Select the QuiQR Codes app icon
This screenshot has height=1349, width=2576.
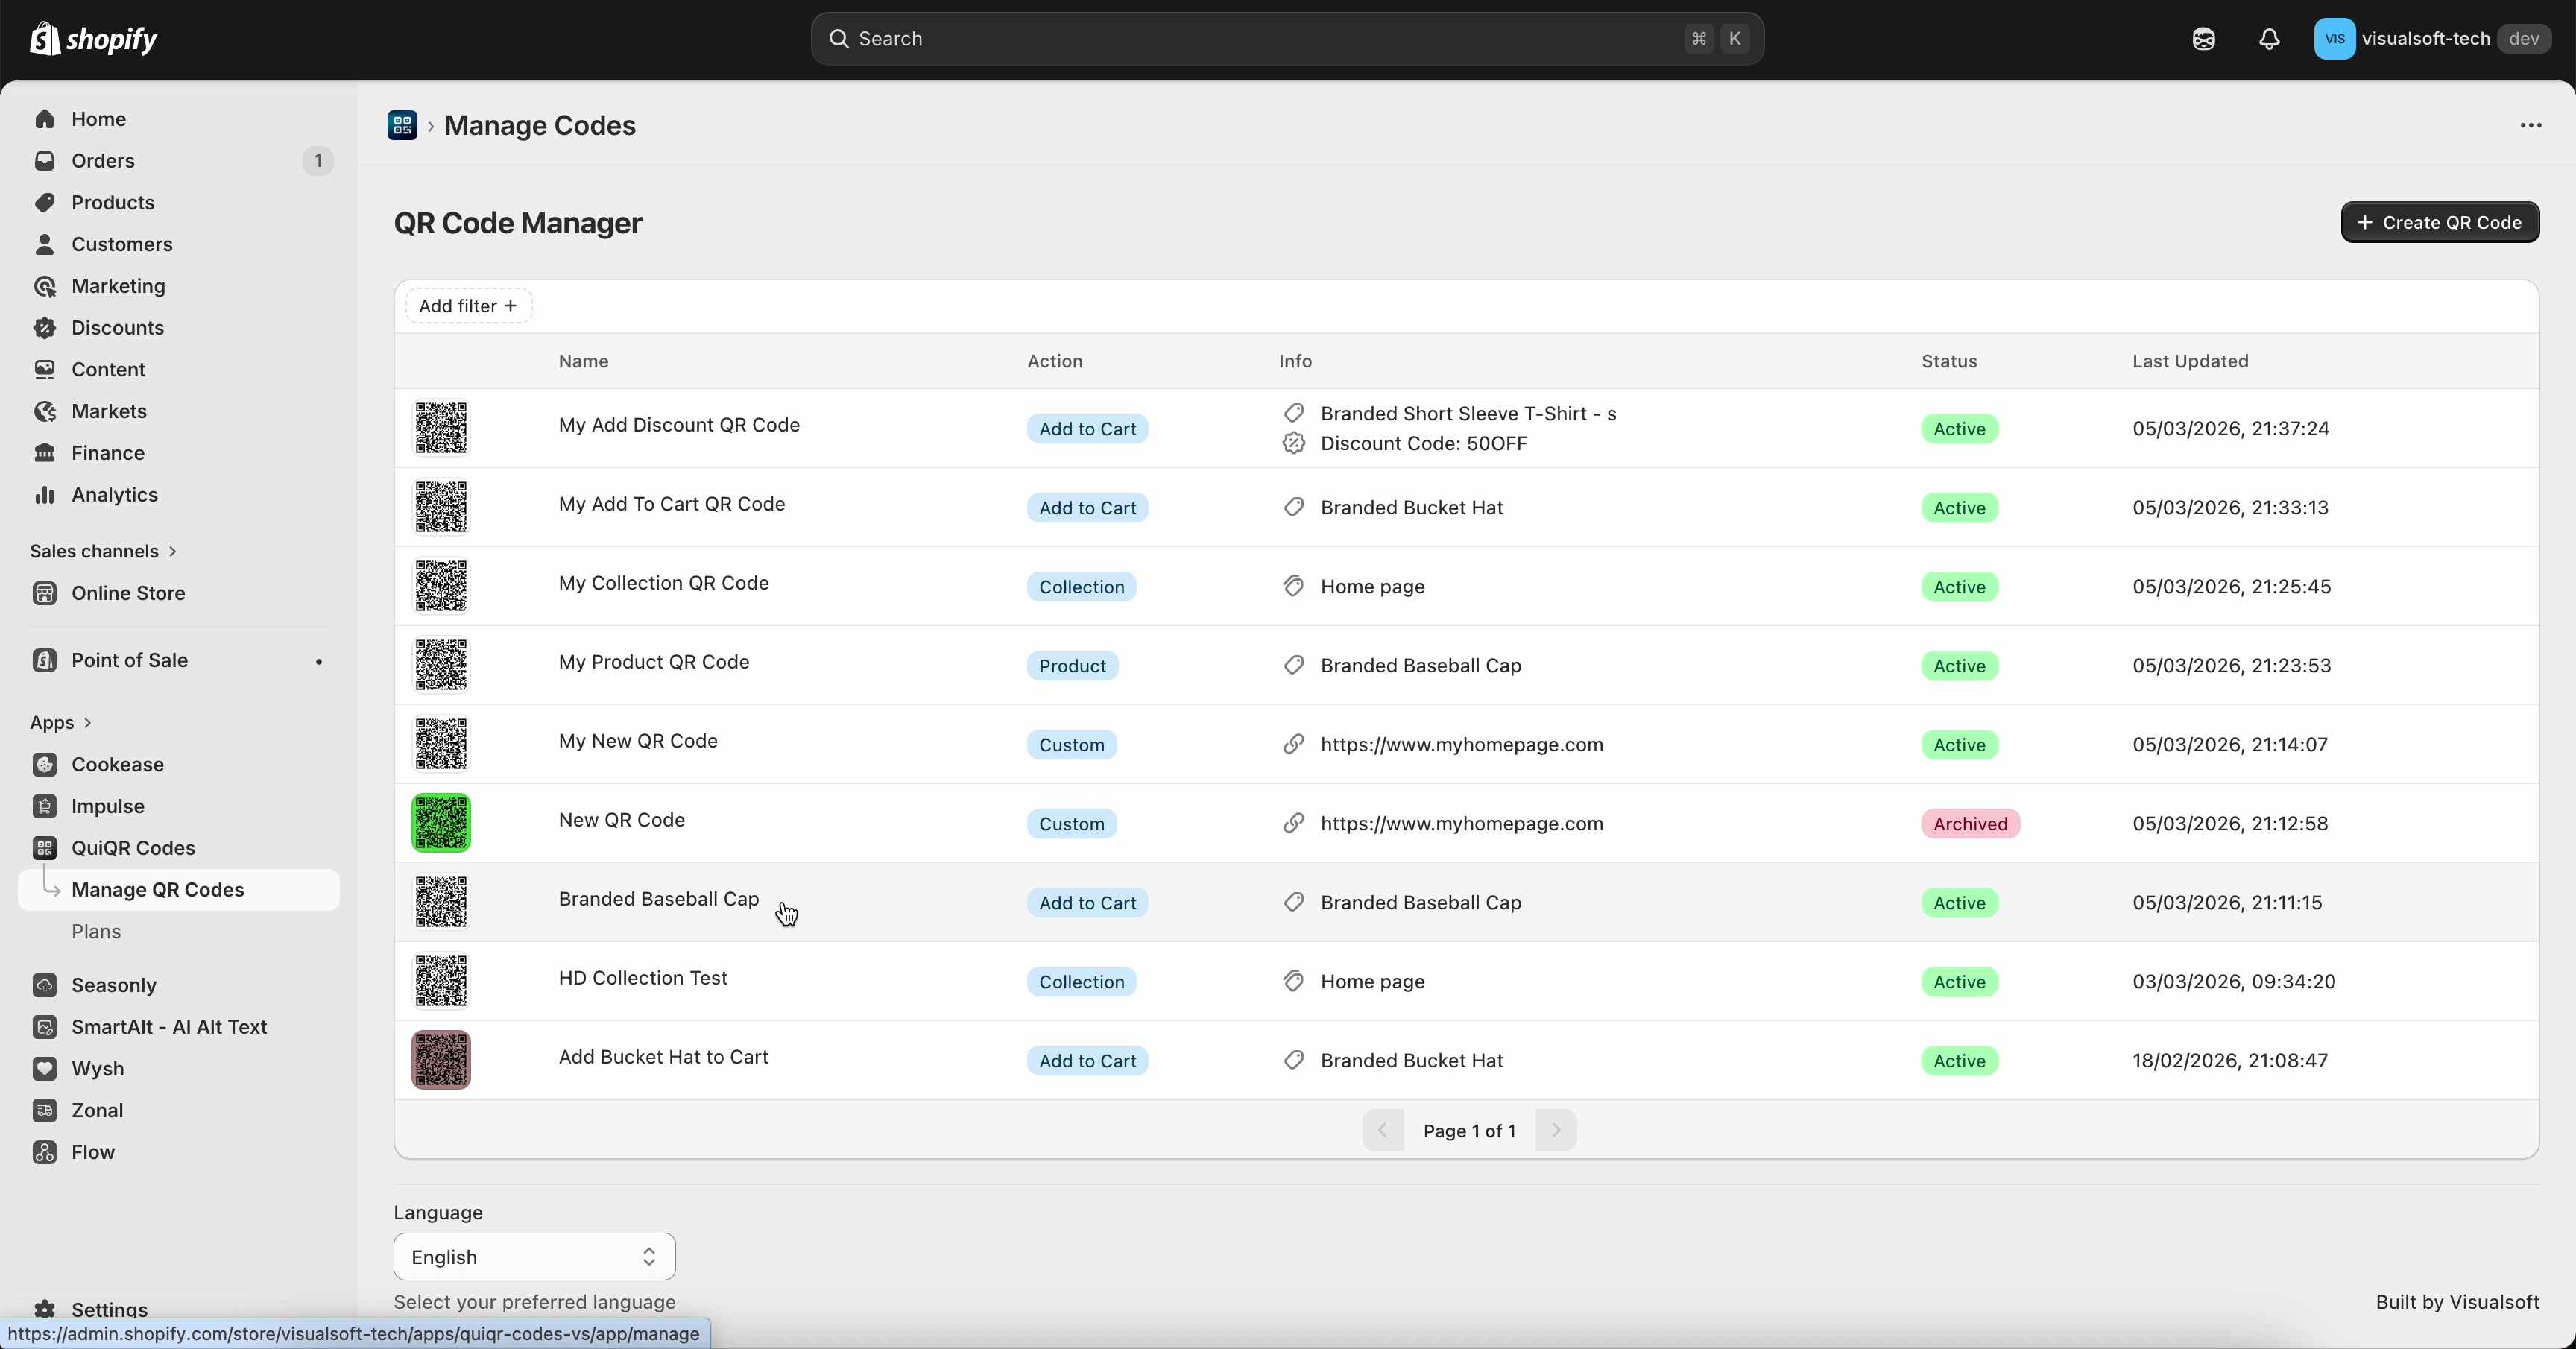pyautogui.click(x=45, y=848)
